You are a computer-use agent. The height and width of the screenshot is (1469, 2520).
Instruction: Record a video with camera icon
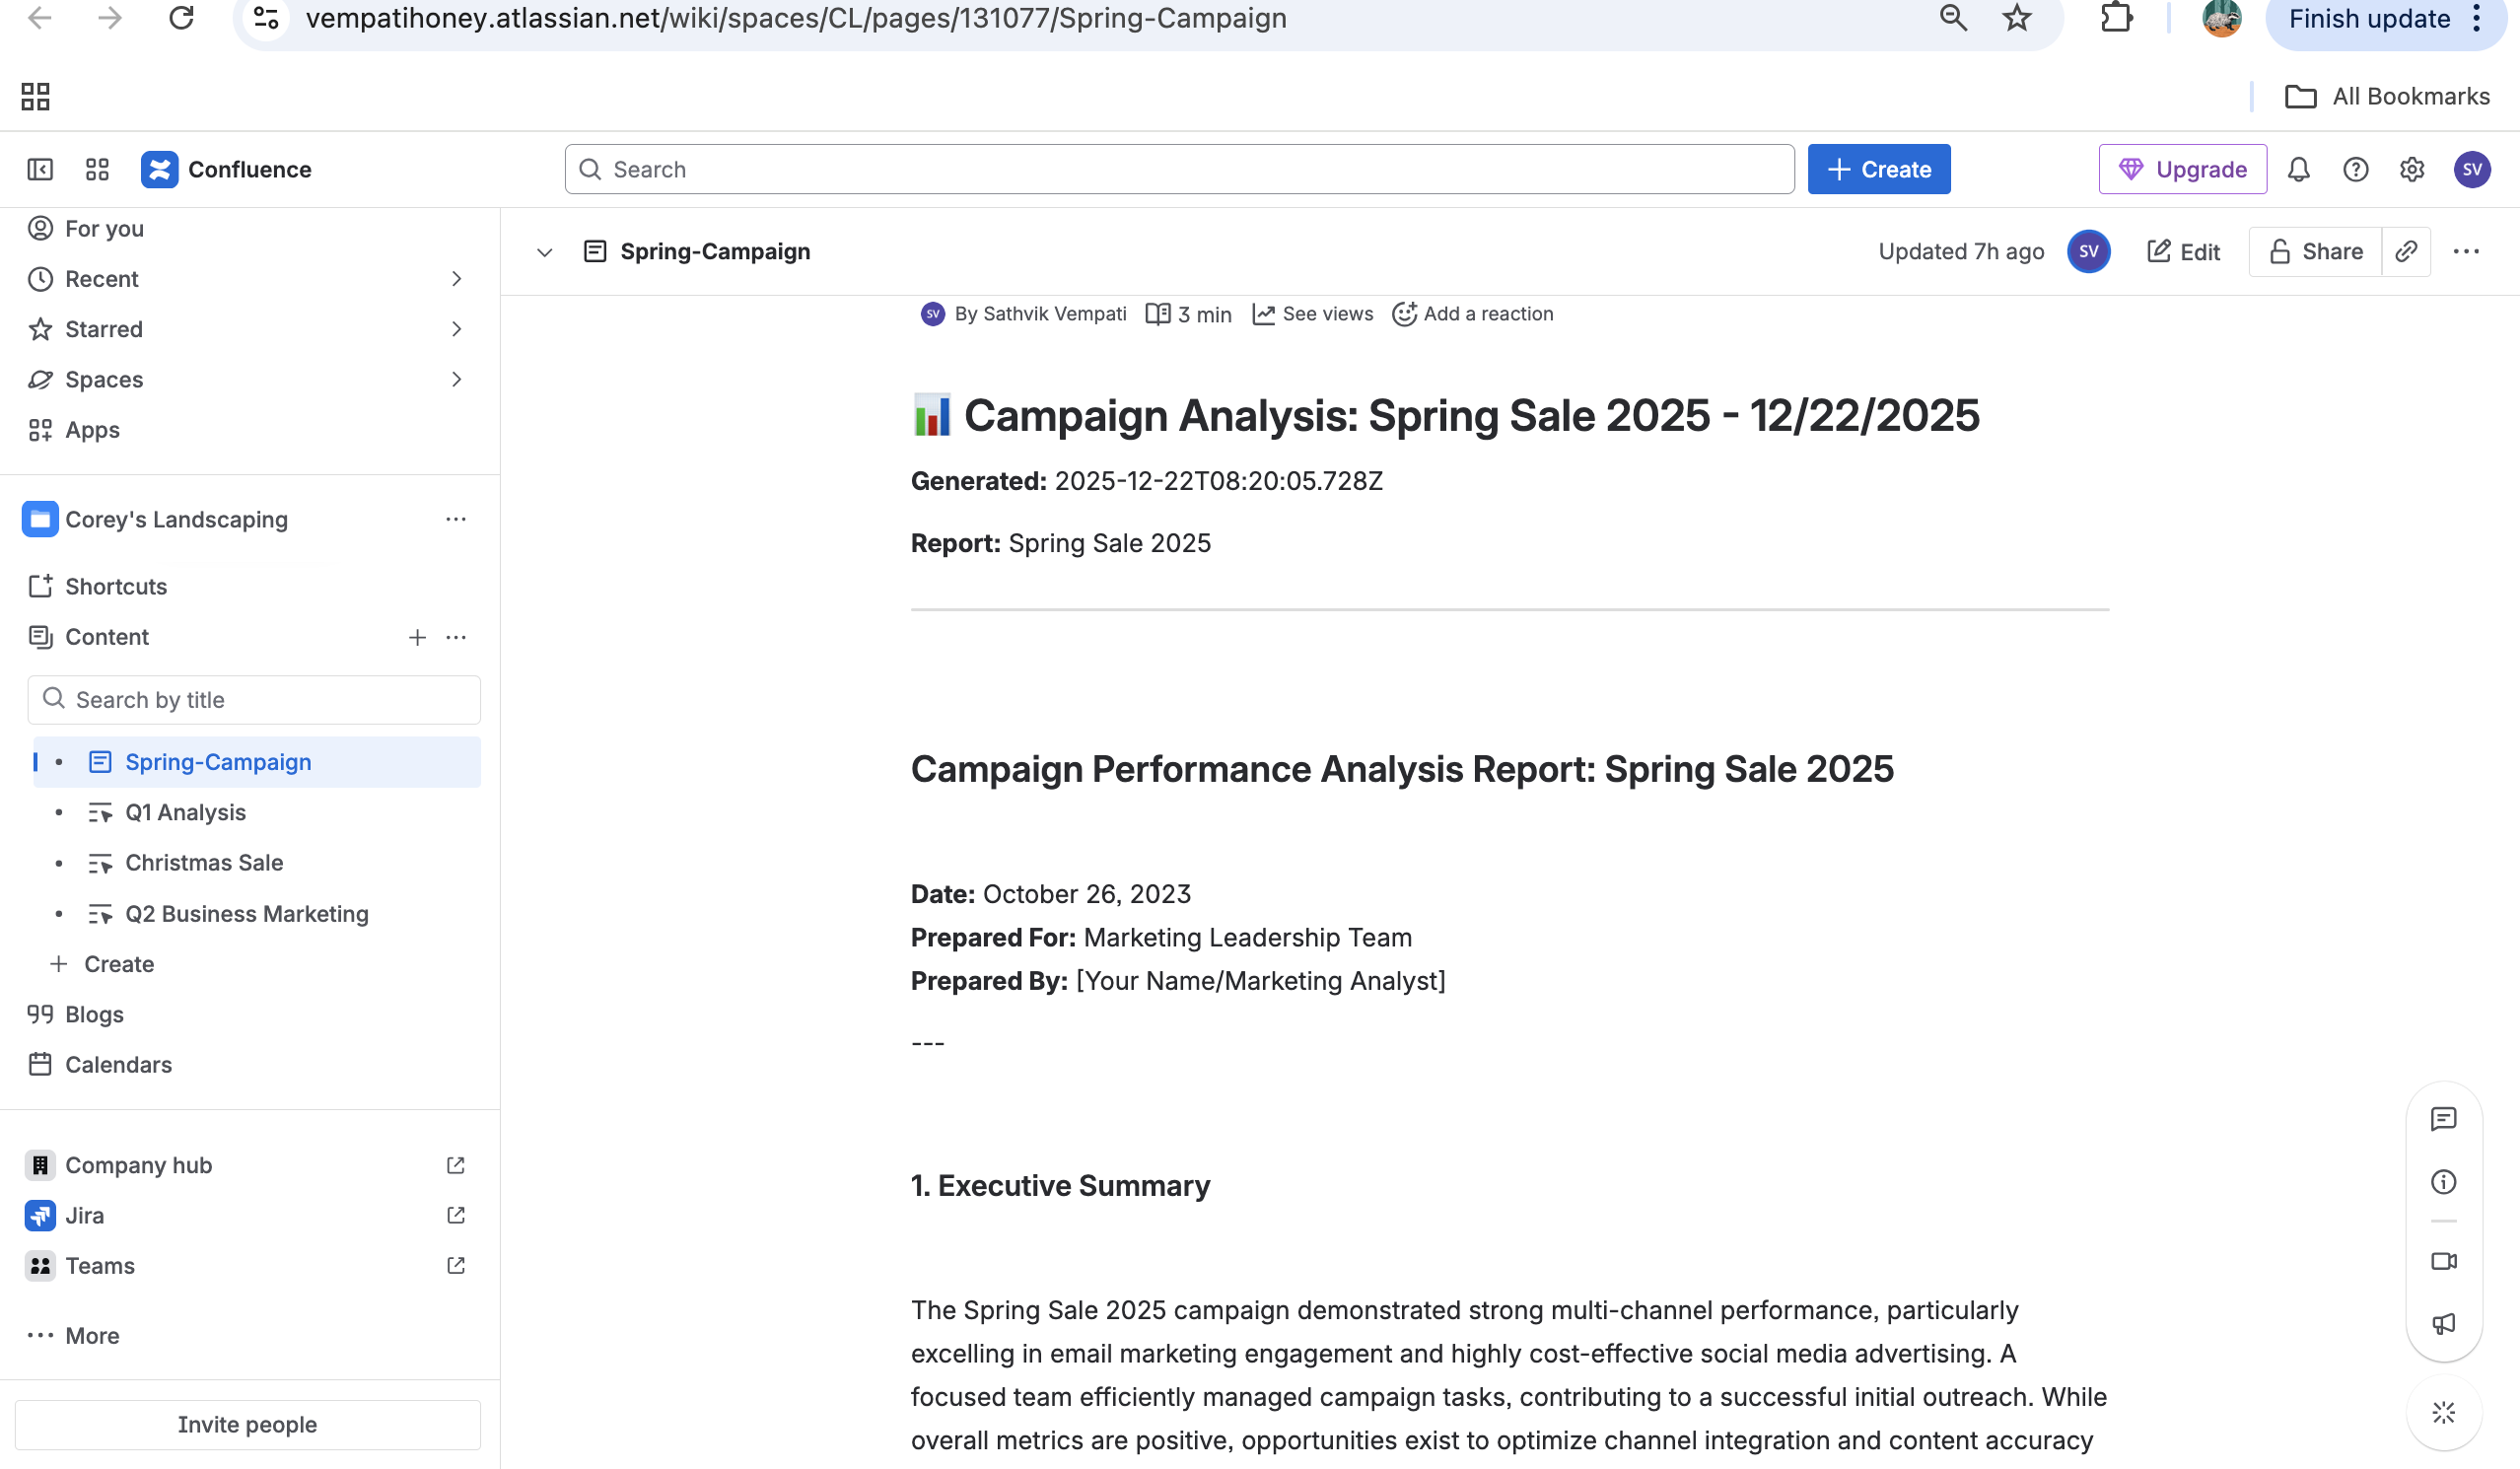[x=2443, y=1261]
